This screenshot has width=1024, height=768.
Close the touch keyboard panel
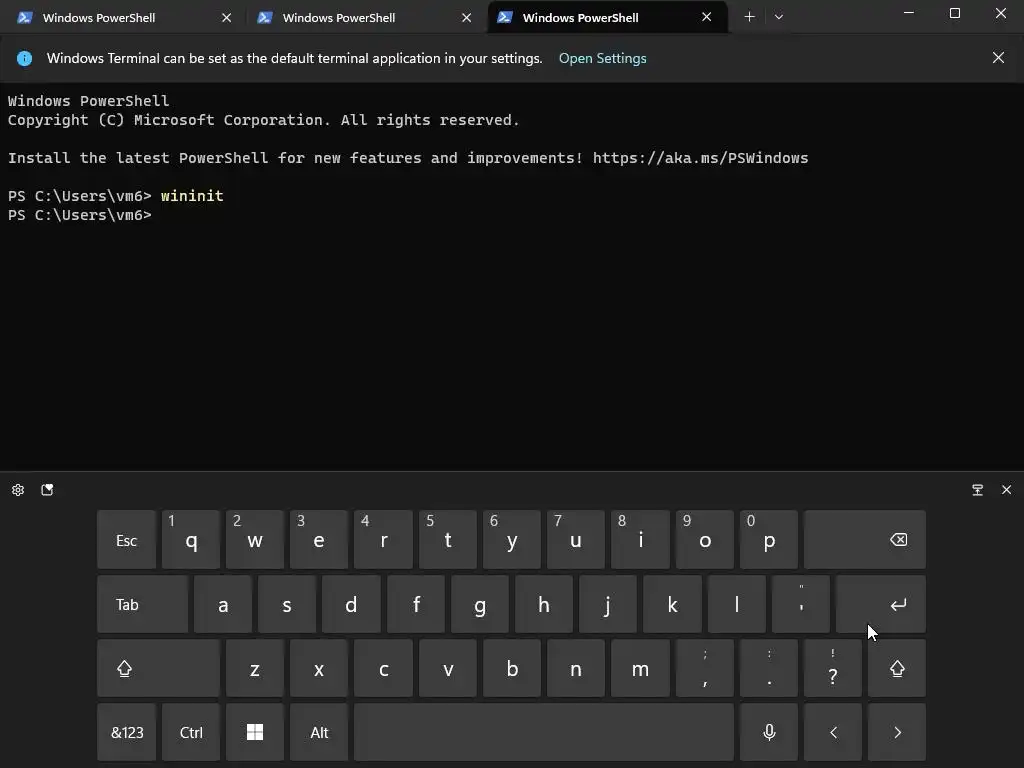pyautogui.click(x=1006, y=490)
